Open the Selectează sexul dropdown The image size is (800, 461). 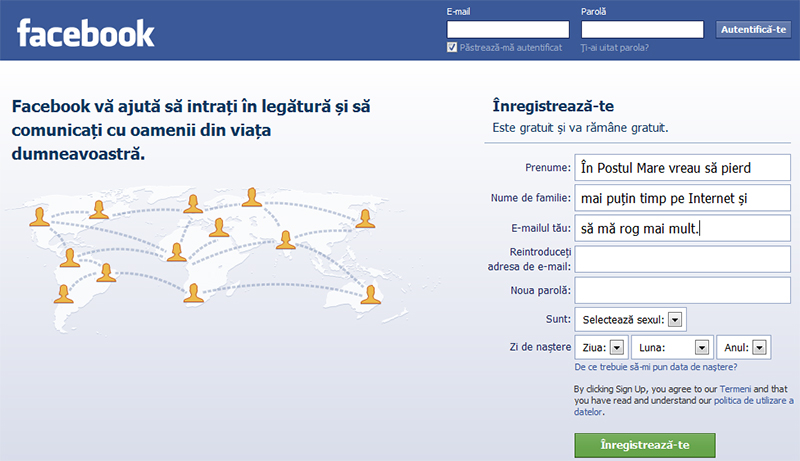click(x=631, y=320)
